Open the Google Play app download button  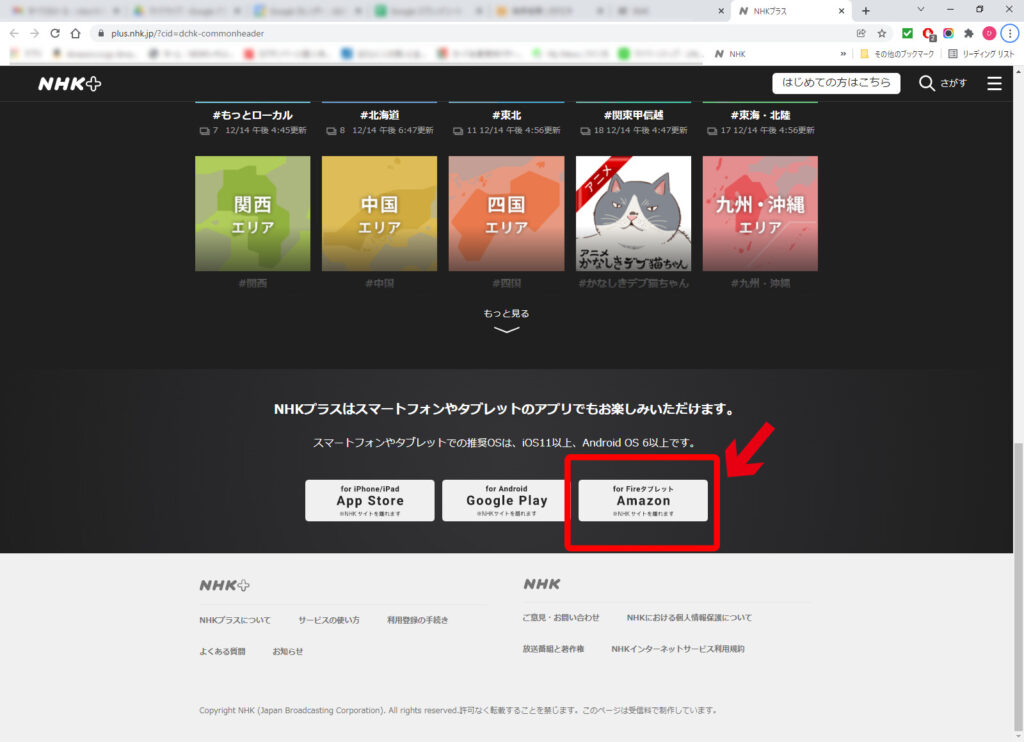pyautogui.click(x=506, y=500)
